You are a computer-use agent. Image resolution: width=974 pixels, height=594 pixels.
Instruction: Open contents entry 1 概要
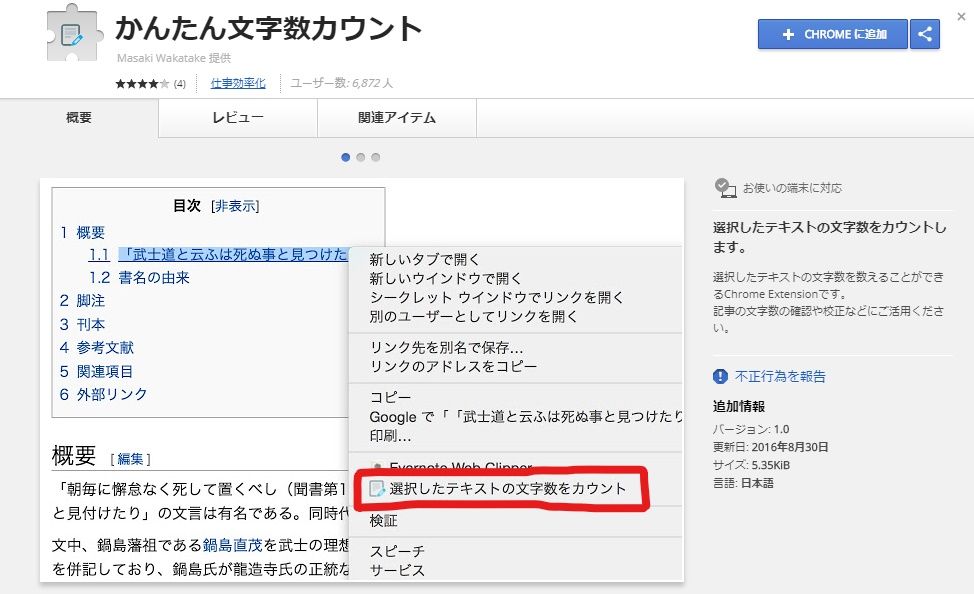coord(83,232)
